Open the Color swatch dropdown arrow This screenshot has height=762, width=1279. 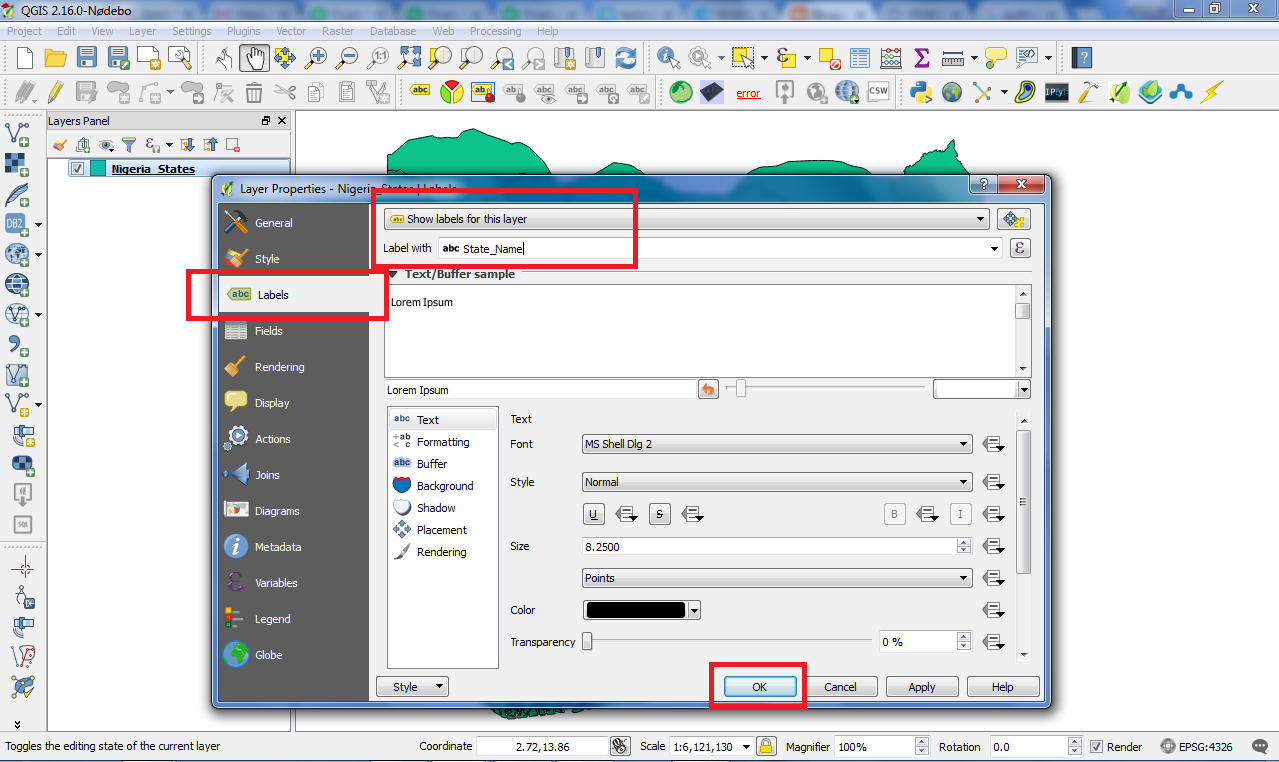(694, 610)
